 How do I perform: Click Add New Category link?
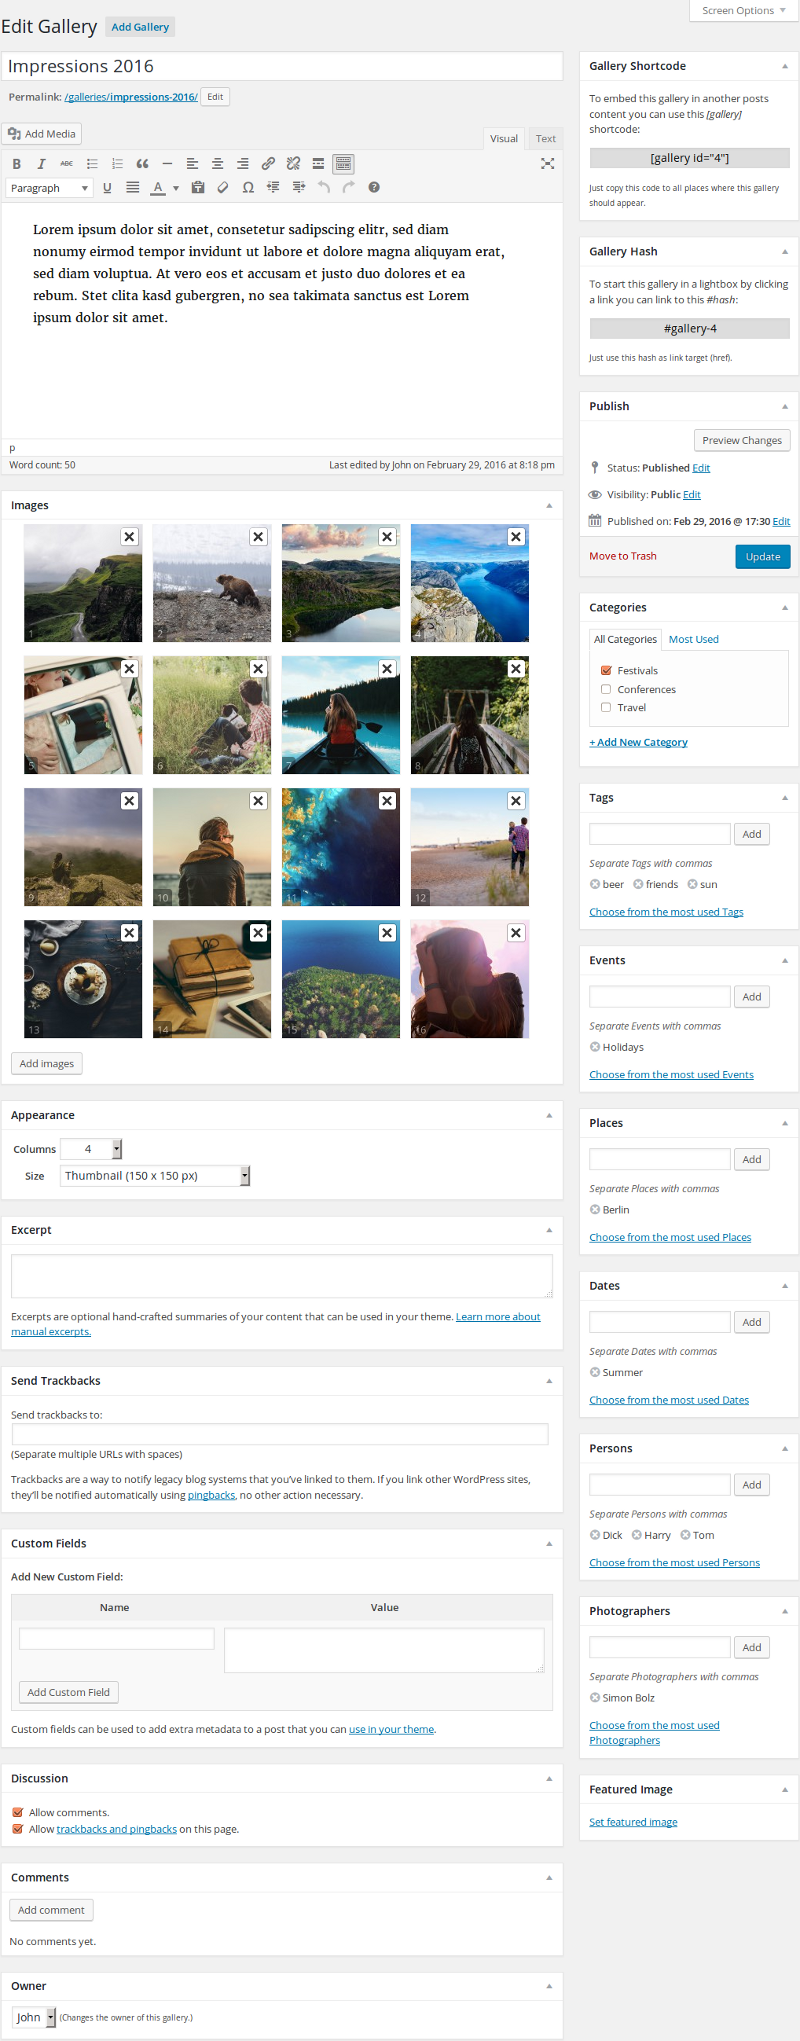[639, 742]
